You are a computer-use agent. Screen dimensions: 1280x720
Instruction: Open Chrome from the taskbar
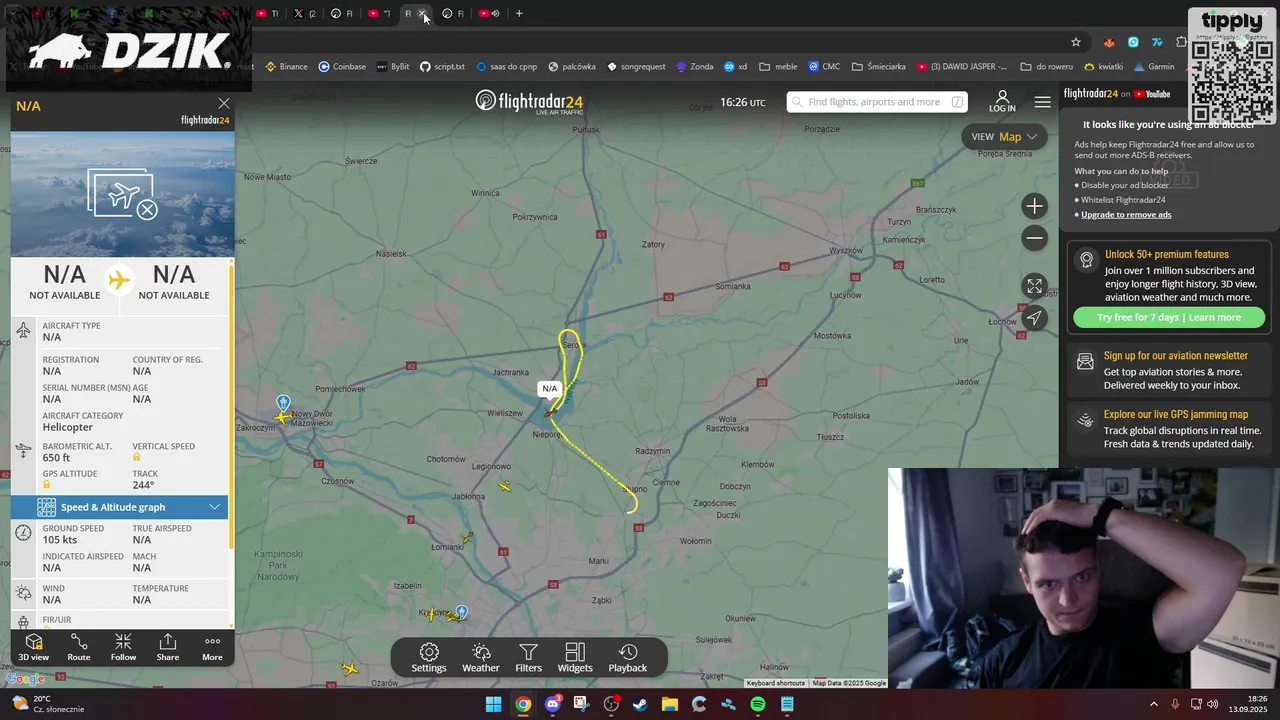tap(523, 704)
